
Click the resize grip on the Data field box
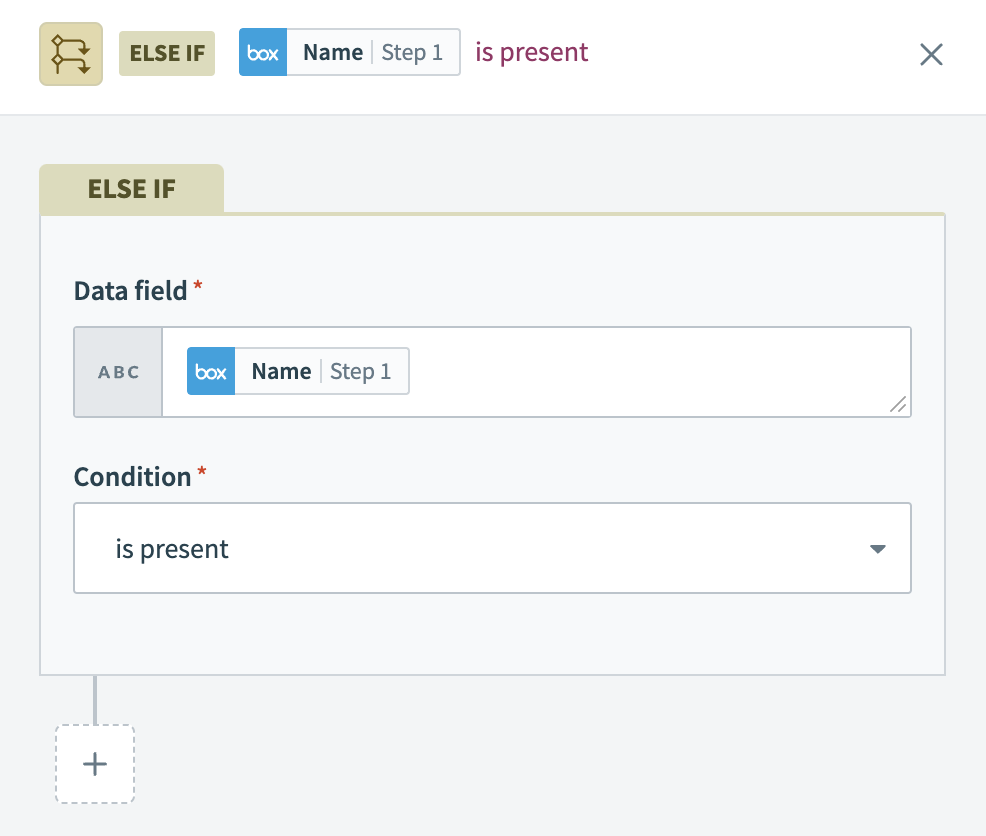898,406
